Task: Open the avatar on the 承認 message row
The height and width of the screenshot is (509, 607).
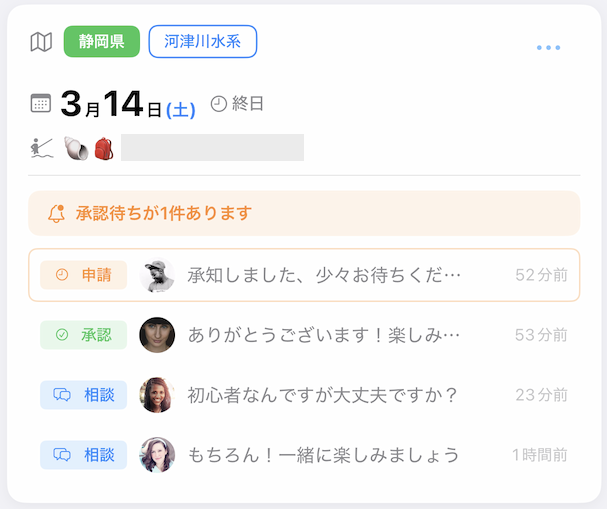Action: (x=157, y=335)
